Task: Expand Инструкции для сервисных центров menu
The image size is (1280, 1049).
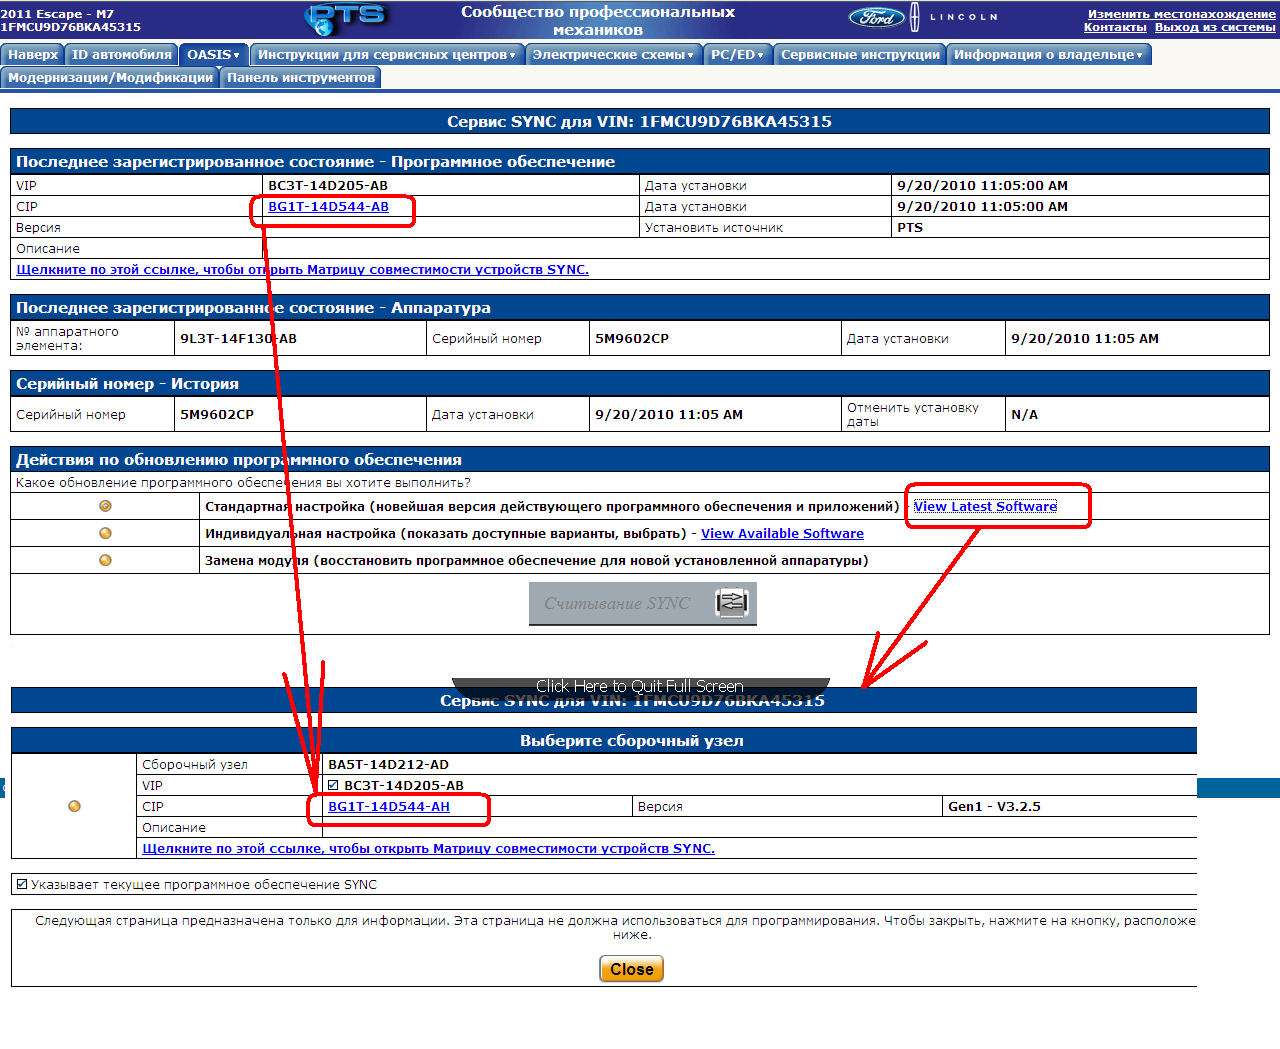Action: click(386, 55)
